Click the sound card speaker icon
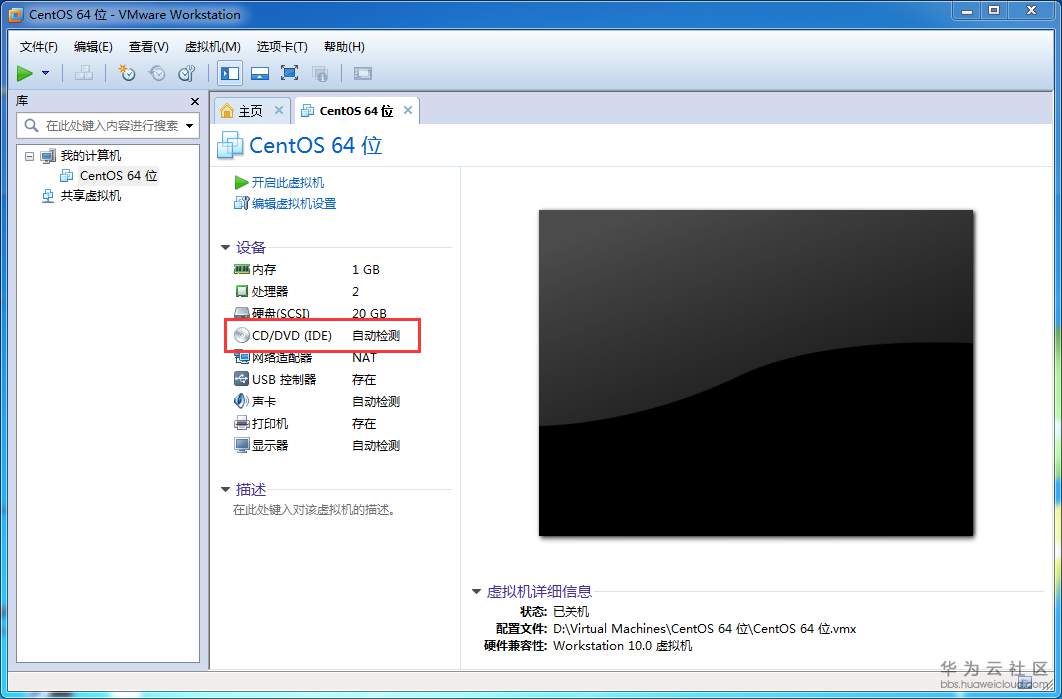Image resolution: width=1062 pixels, height=699 pixels. [x=242, y=401]
